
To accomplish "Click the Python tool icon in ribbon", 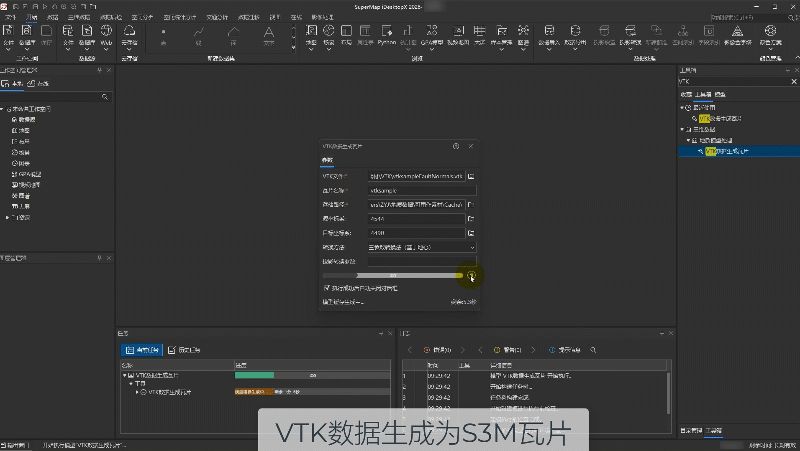I will click(x=387, y=35).
